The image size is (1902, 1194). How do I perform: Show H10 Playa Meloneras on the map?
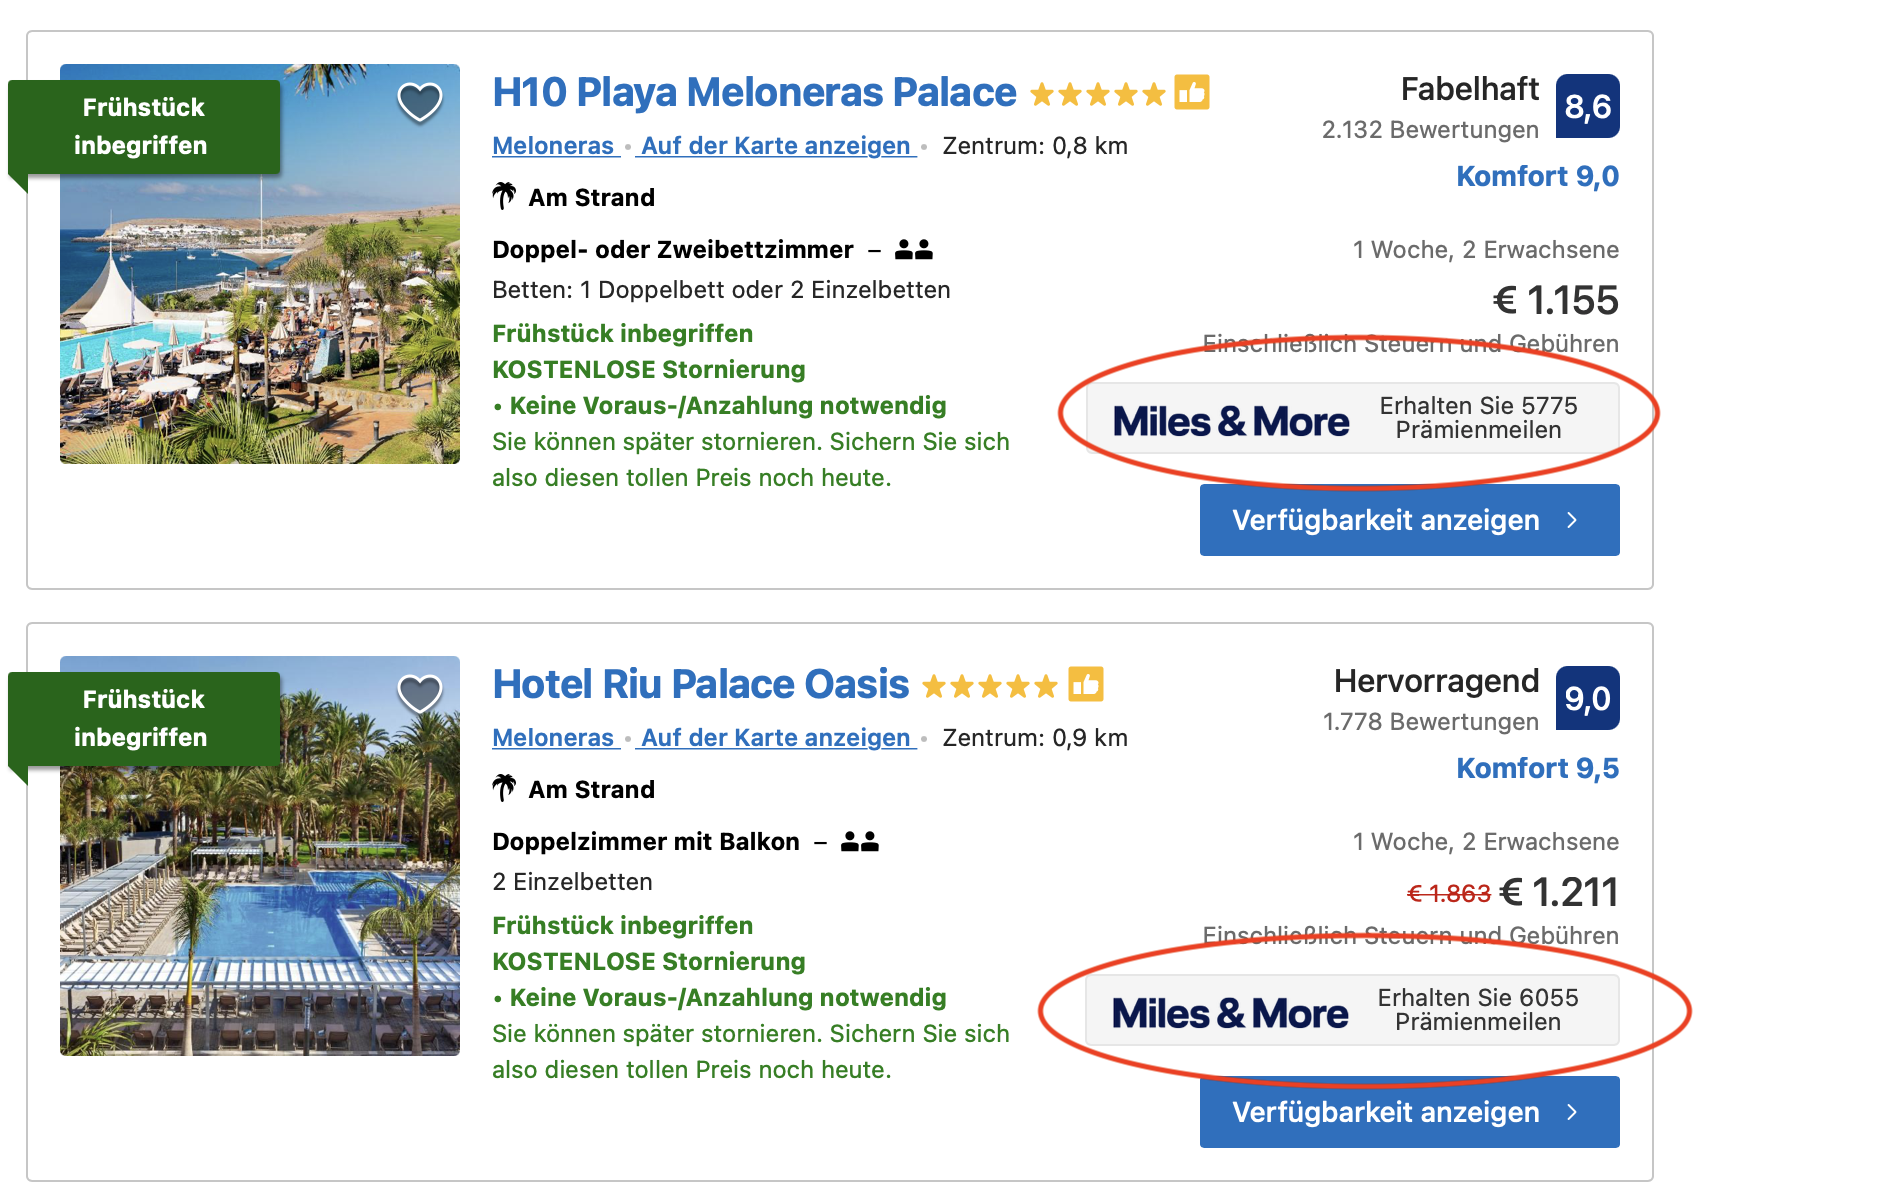(x=776, y=146)
